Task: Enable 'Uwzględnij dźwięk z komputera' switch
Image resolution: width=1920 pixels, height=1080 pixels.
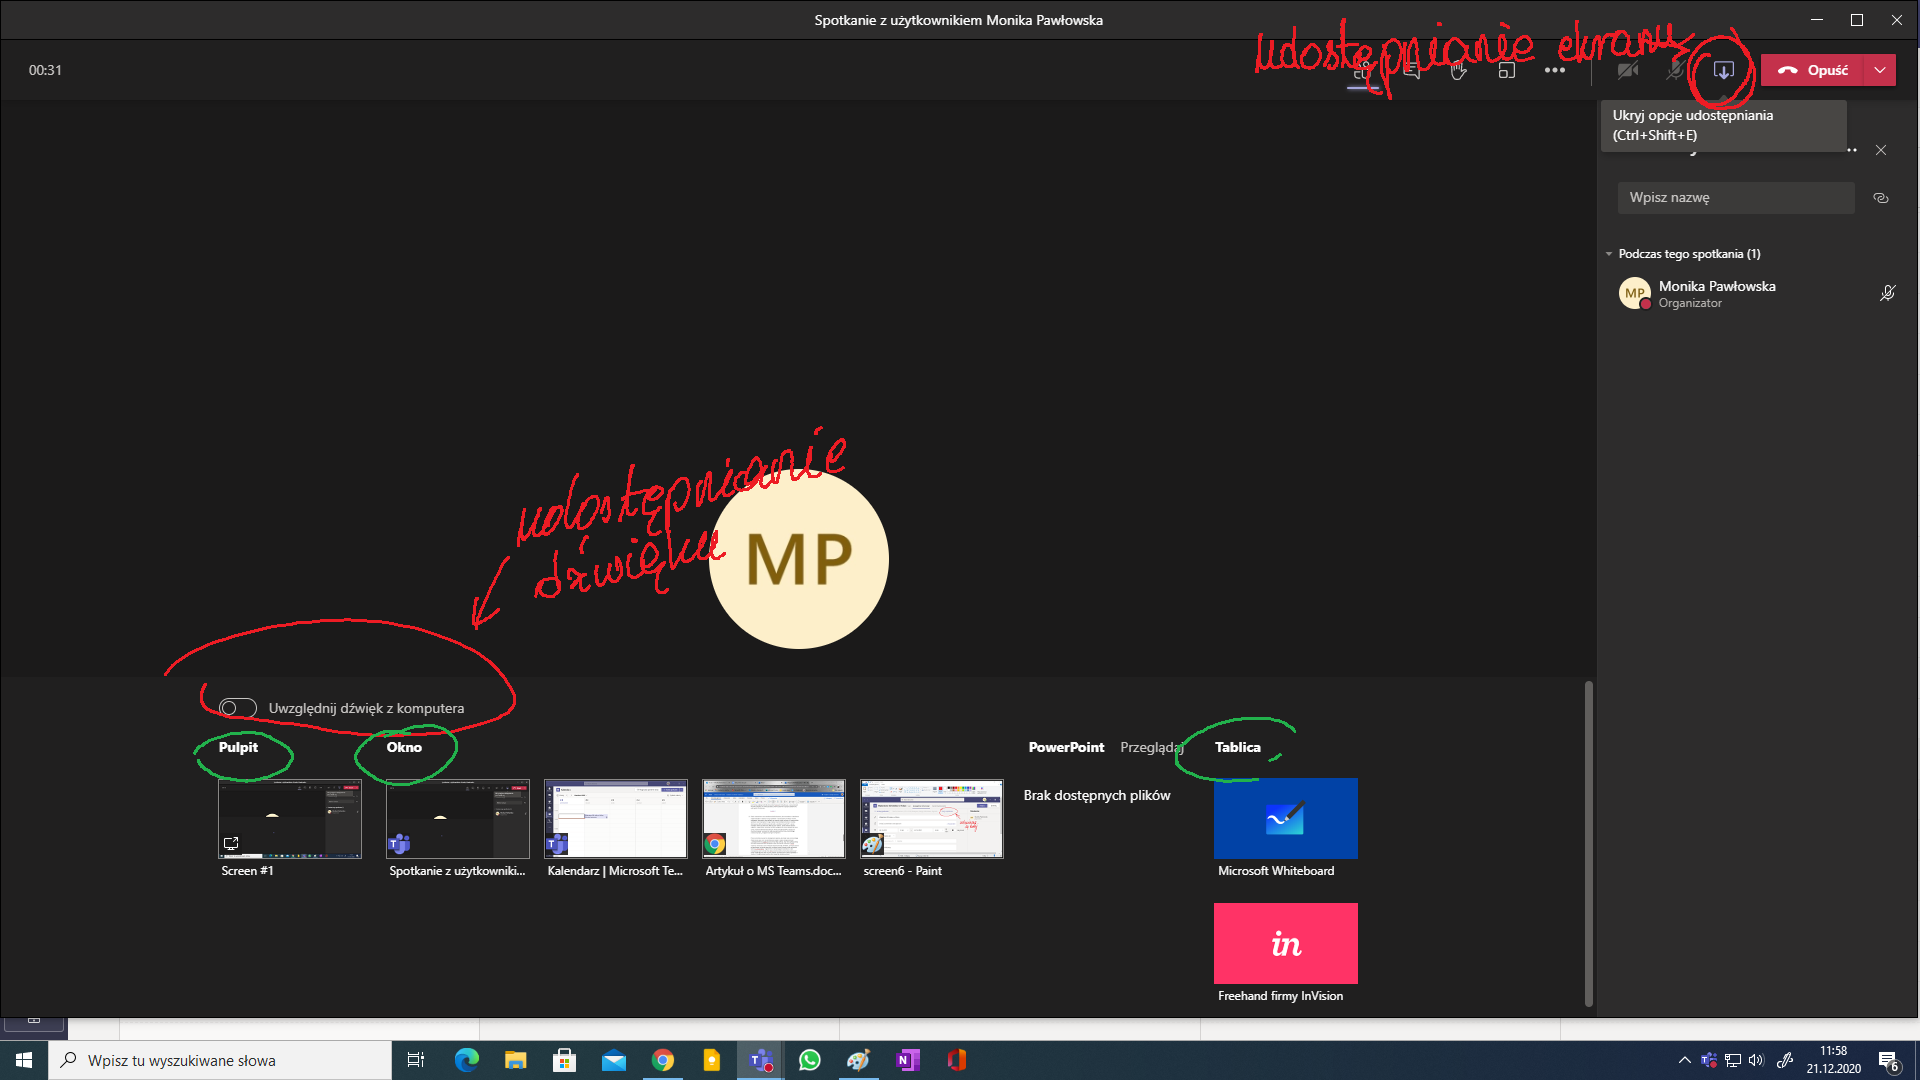Action: [238, 708]
